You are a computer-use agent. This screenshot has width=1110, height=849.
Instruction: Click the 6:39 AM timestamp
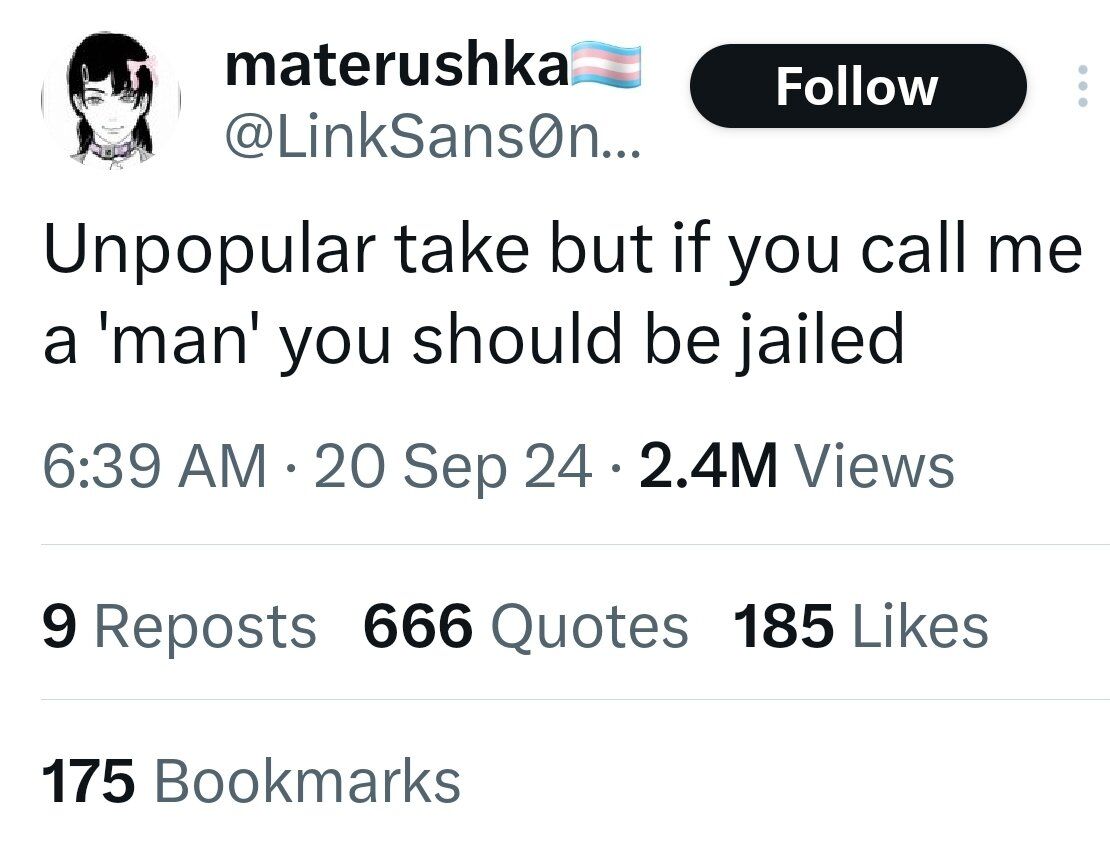[x=155, y=465]
